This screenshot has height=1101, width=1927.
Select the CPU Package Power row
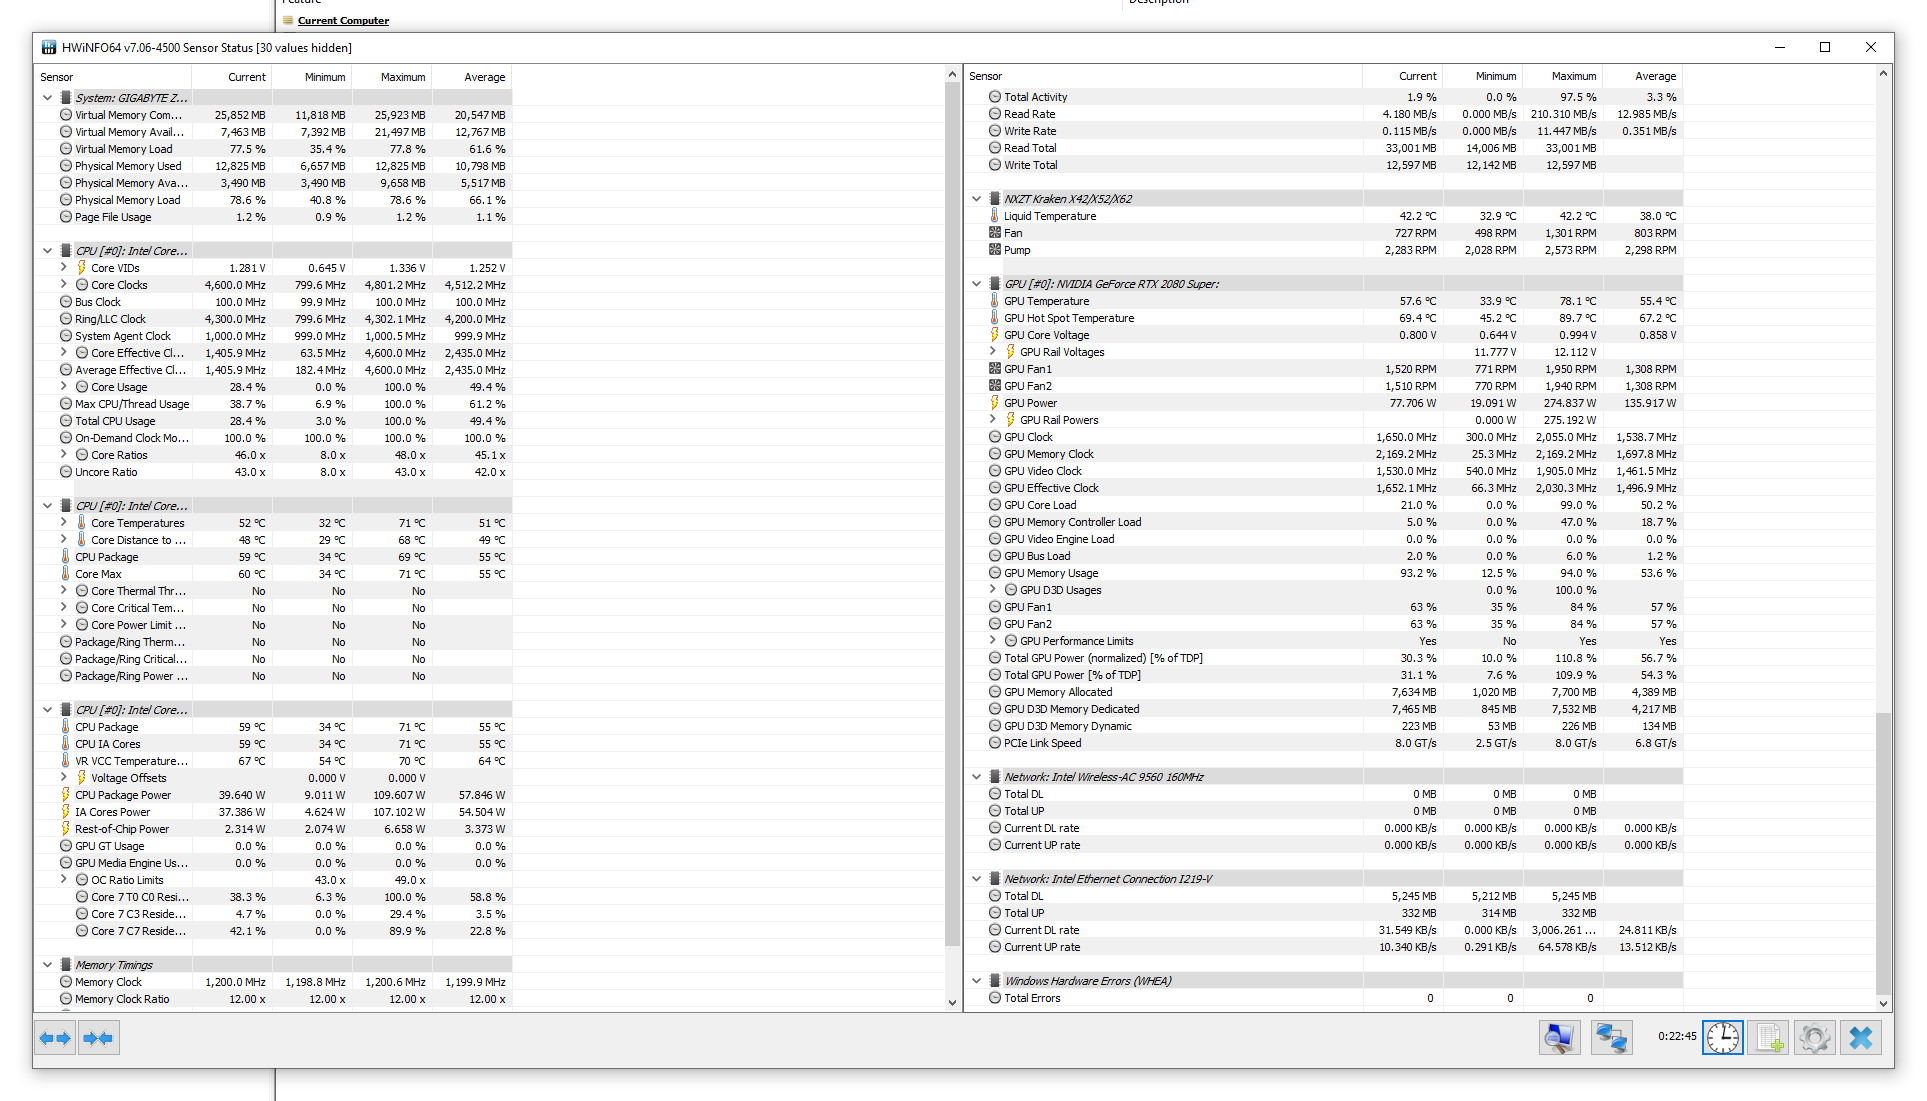click(123, 795)
